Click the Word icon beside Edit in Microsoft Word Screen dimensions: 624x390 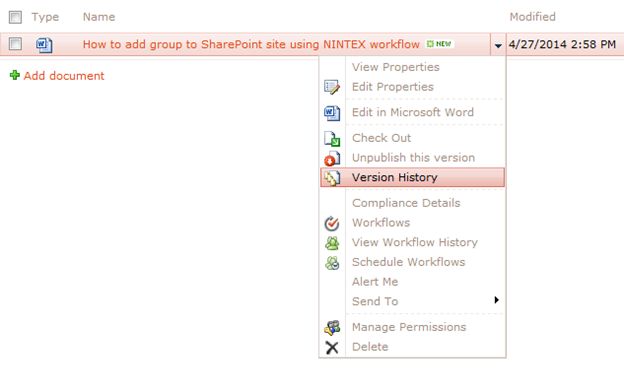tap(332, 113)
